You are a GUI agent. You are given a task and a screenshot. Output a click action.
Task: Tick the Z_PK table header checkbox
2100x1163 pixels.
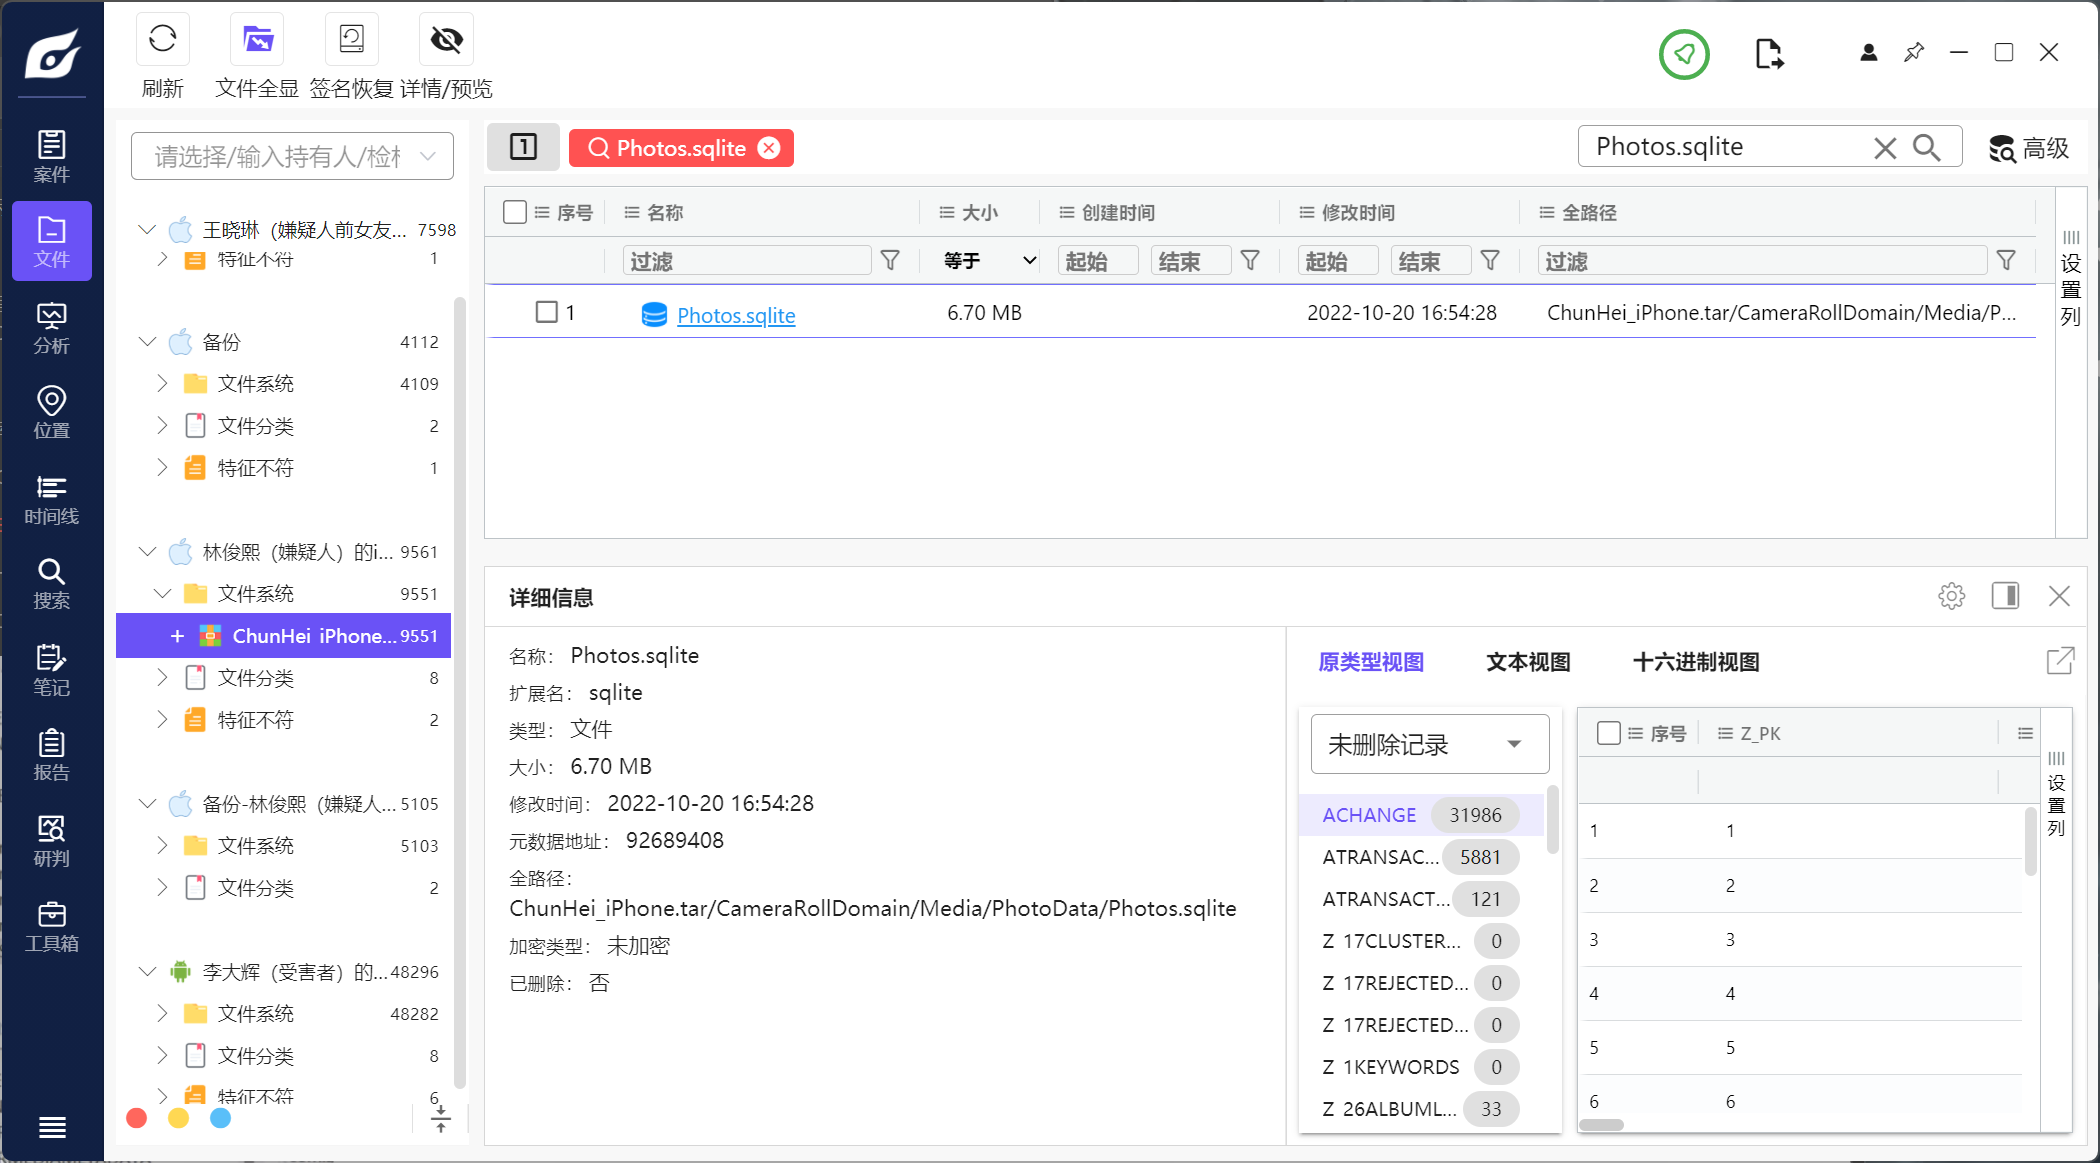tap(1609, 733)
